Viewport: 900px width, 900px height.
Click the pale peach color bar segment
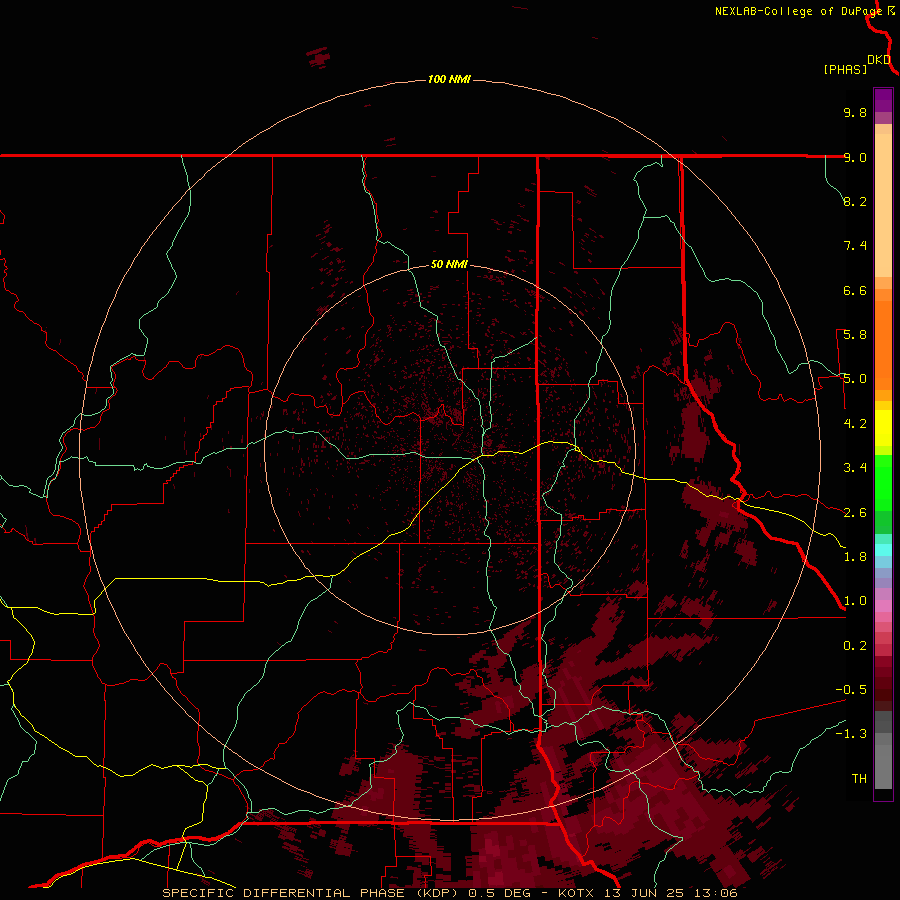coord(883,205)
